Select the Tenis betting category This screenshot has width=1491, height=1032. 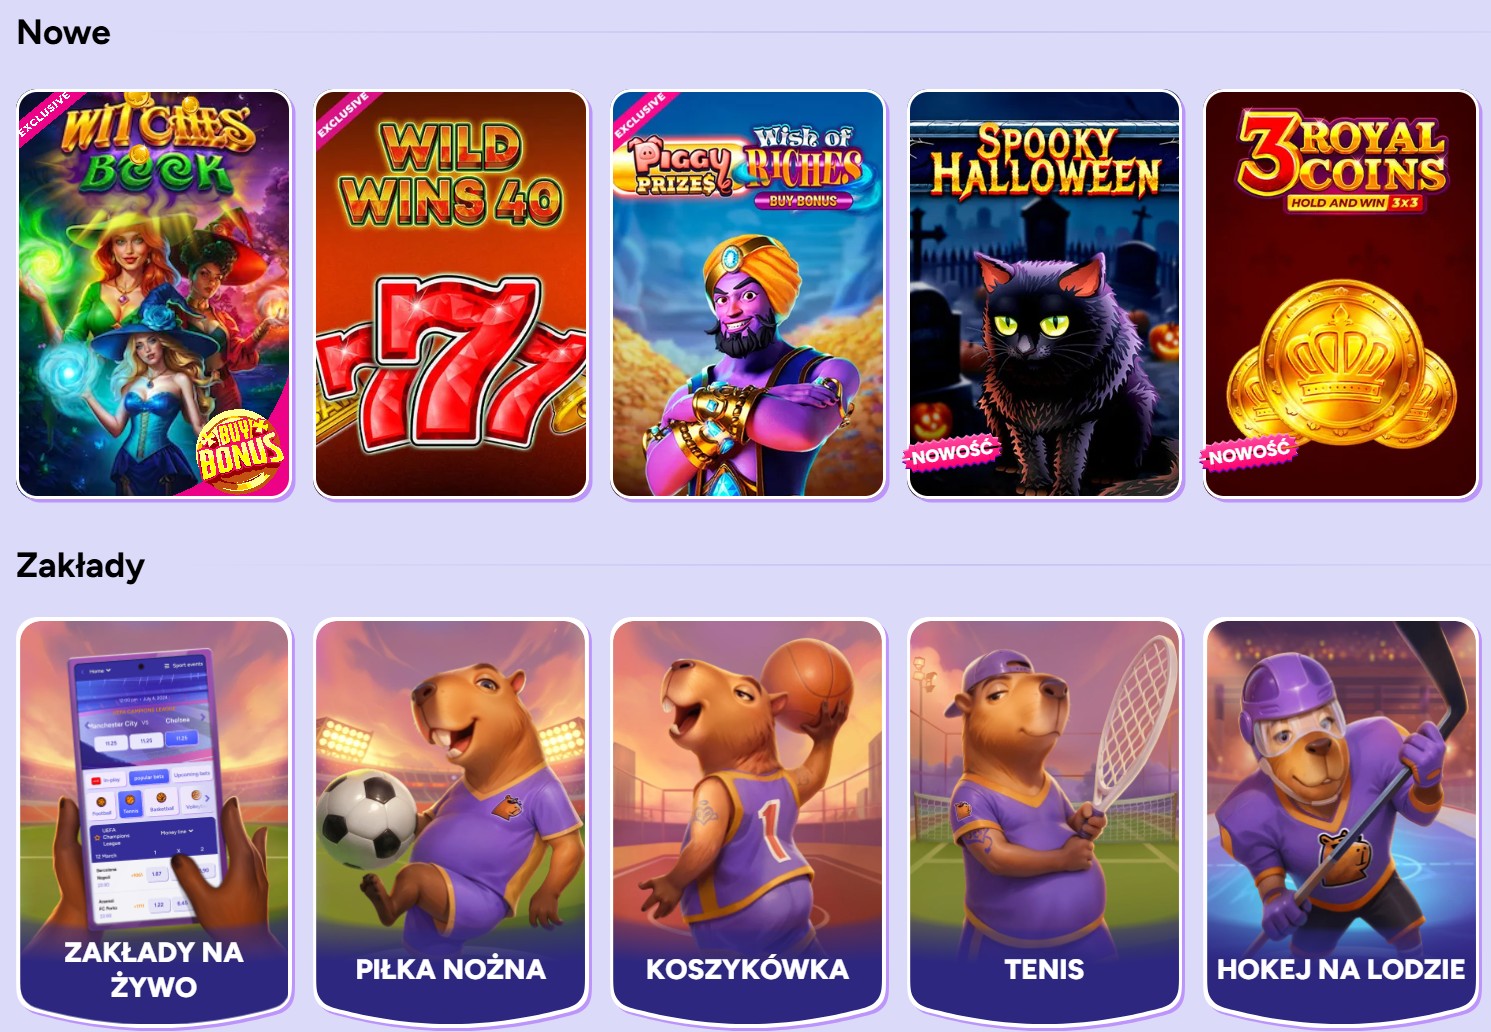coord(1044,820)
